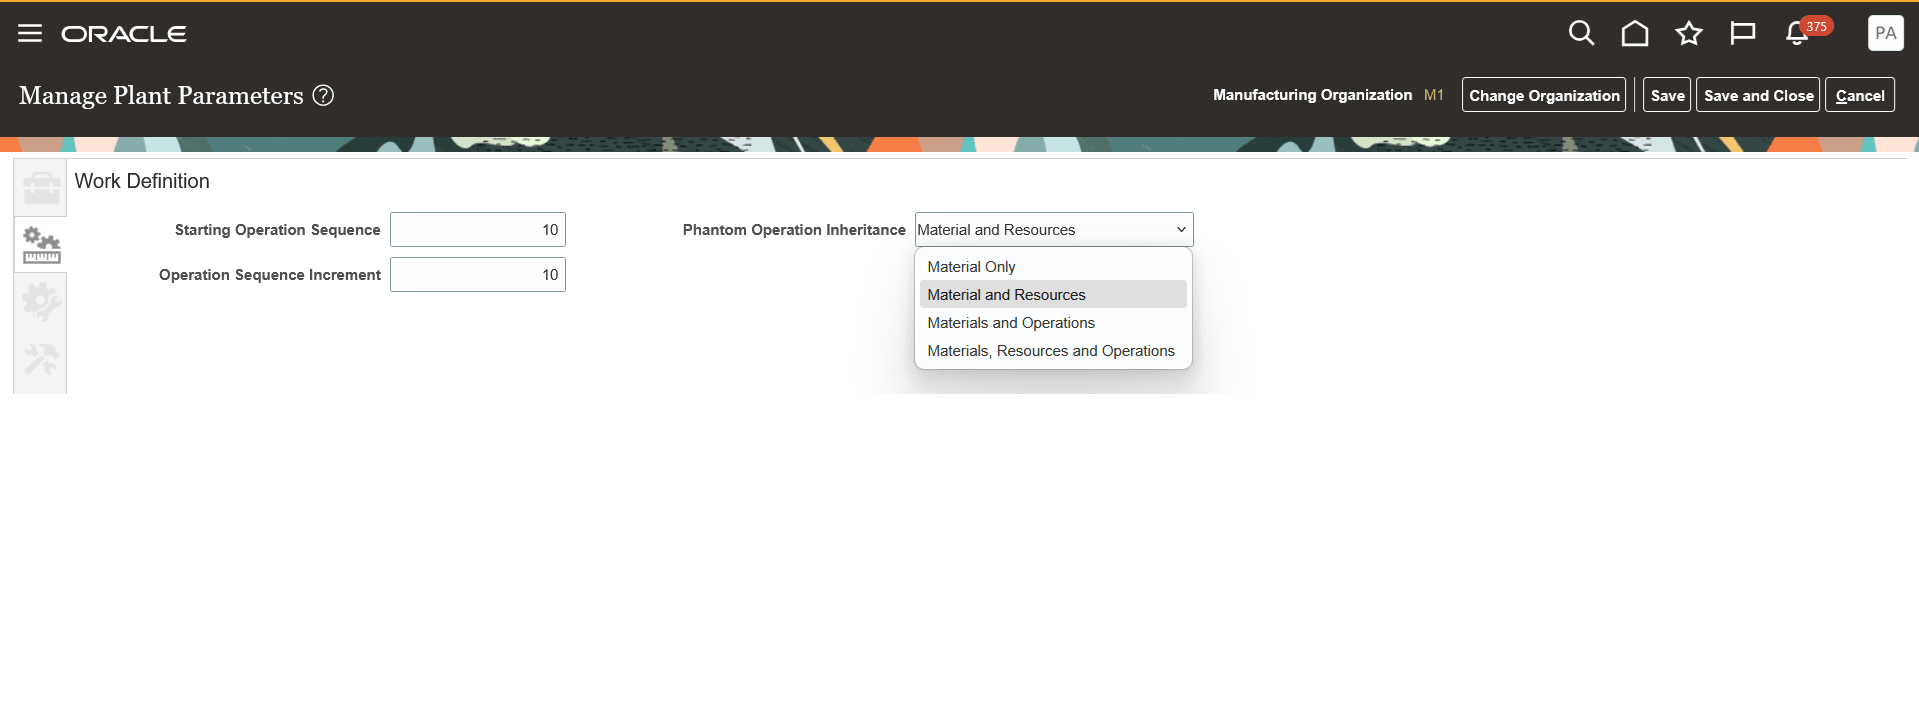Click the M1 organization code
The width and height of the screenshot is (1919, 720).
click(1433, 95)
